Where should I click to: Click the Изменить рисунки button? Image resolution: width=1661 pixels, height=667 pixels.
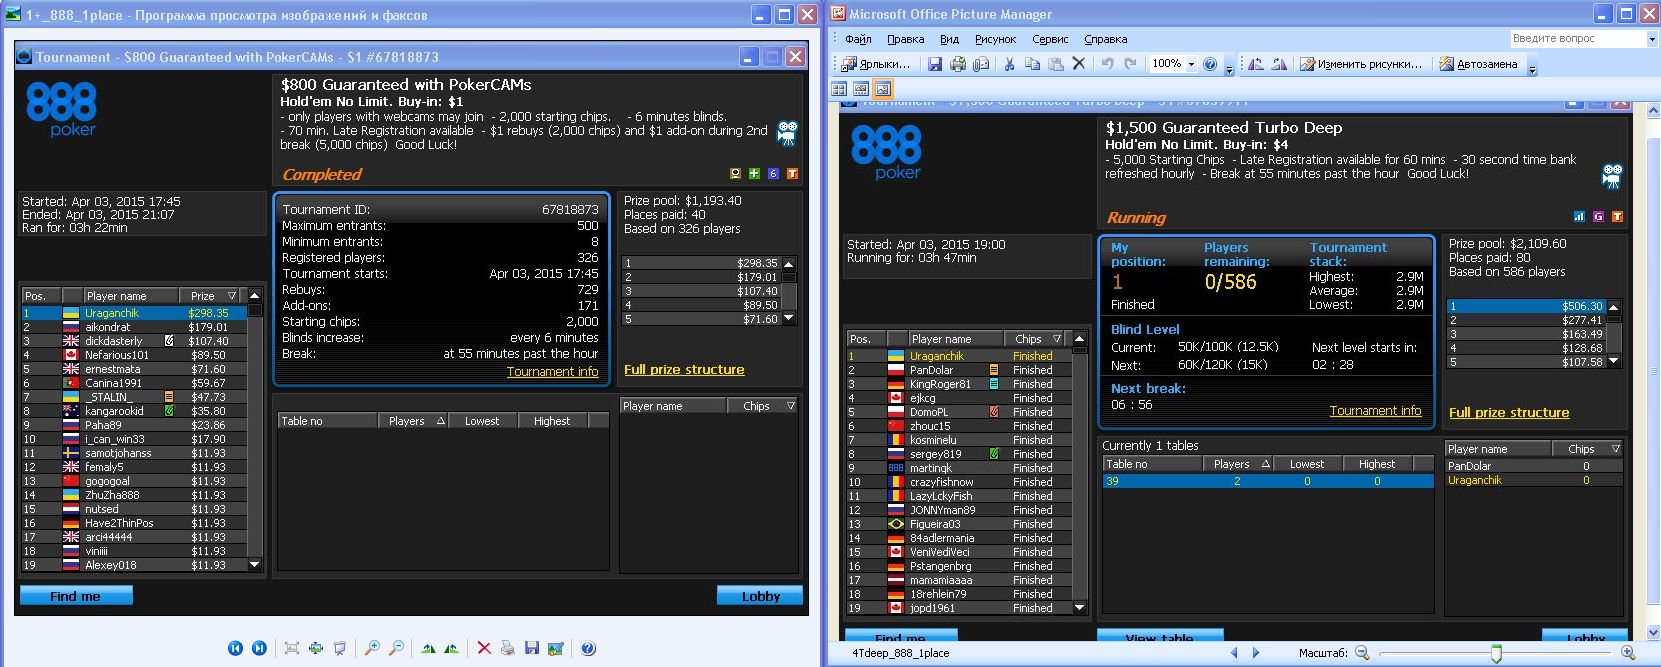[1361, 64]
